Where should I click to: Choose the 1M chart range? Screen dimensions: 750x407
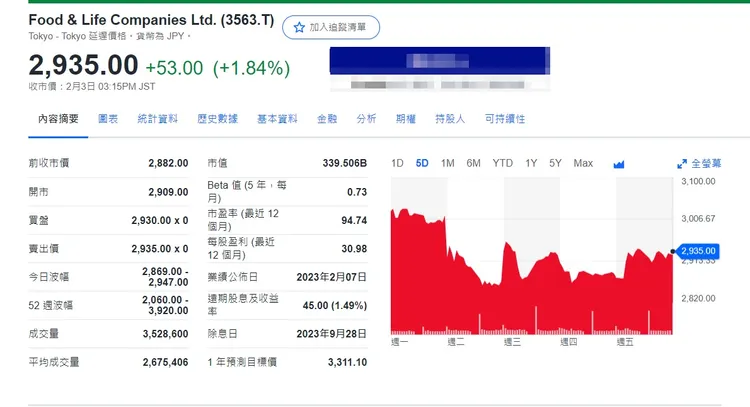pyautogui.click(x=448, y=163)
